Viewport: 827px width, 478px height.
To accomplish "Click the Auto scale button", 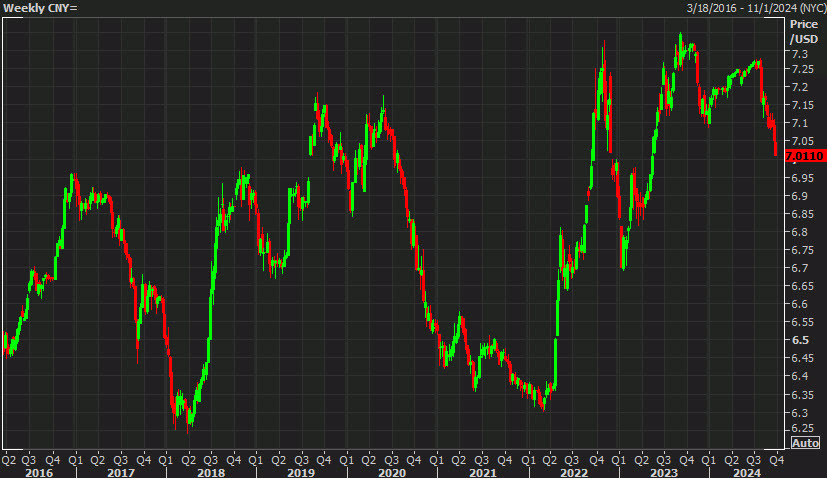I will 805,443.
